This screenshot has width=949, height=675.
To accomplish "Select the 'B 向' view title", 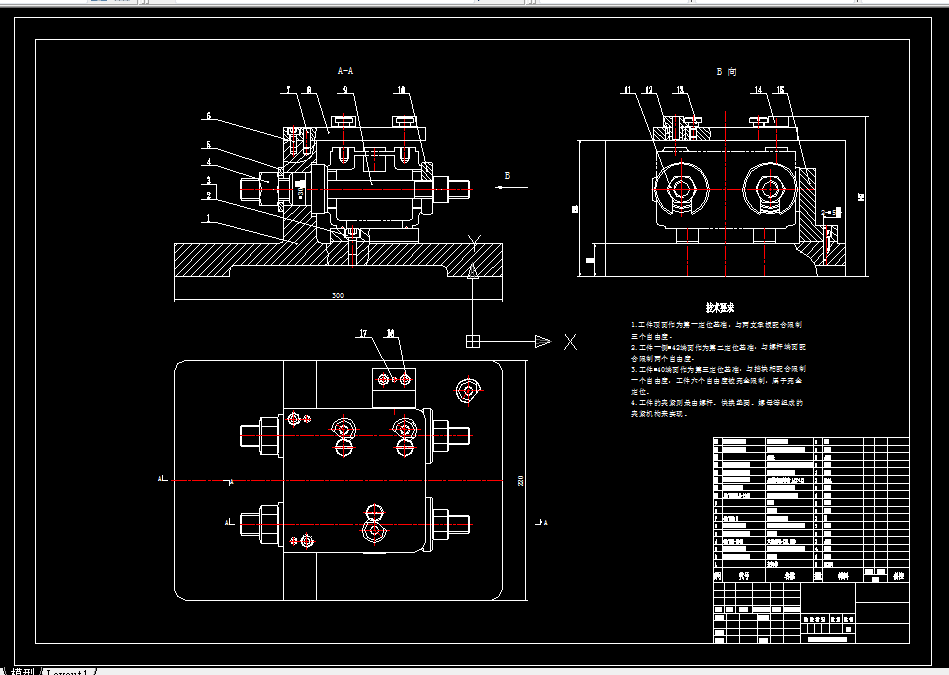I will [x=726, y=71].
